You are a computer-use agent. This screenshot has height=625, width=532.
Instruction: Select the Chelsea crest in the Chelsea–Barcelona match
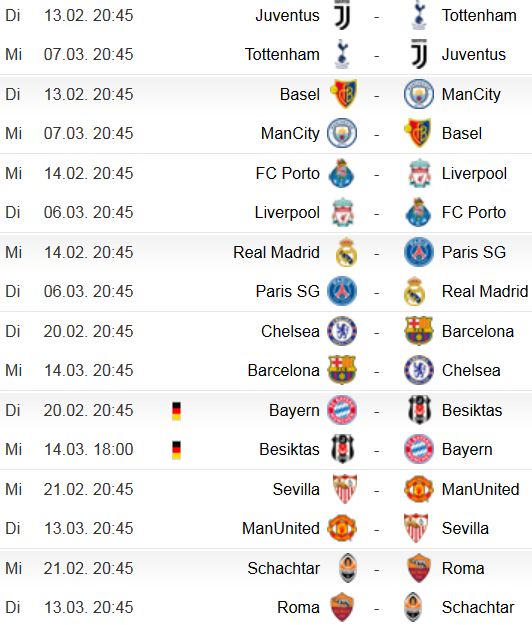(x=342, y=331)
